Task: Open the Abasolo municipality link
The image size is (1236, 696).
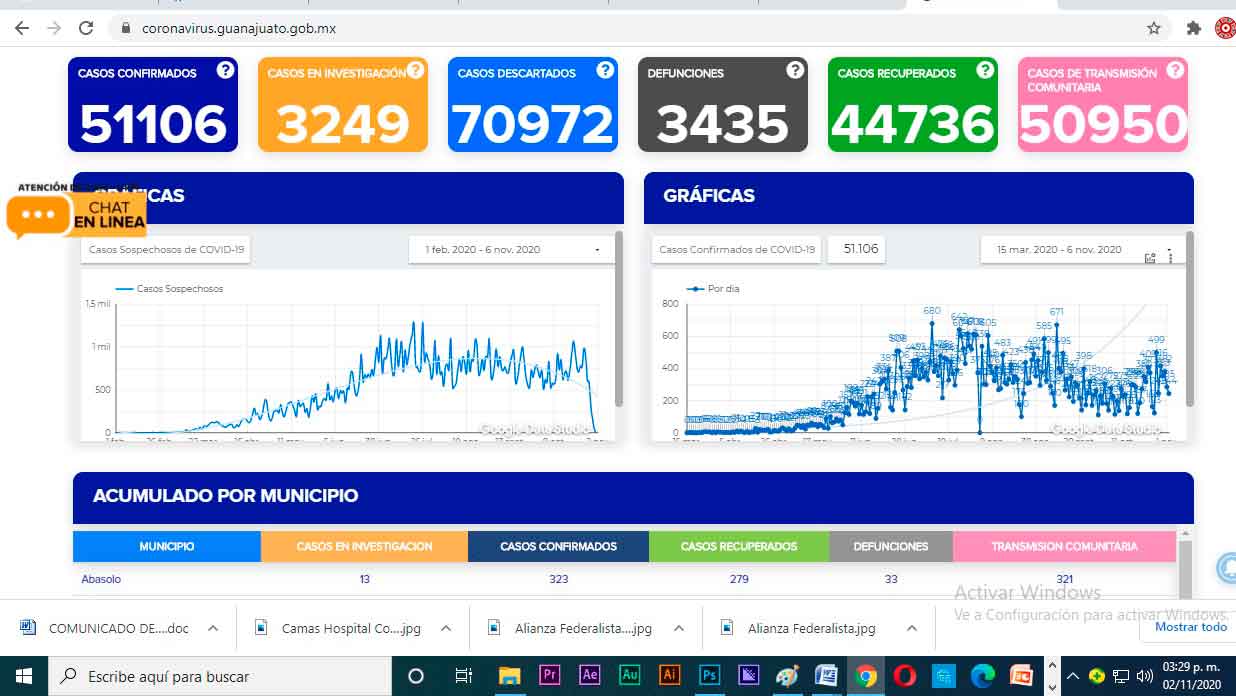Action: pyautogui.click(x=101, y=579)
